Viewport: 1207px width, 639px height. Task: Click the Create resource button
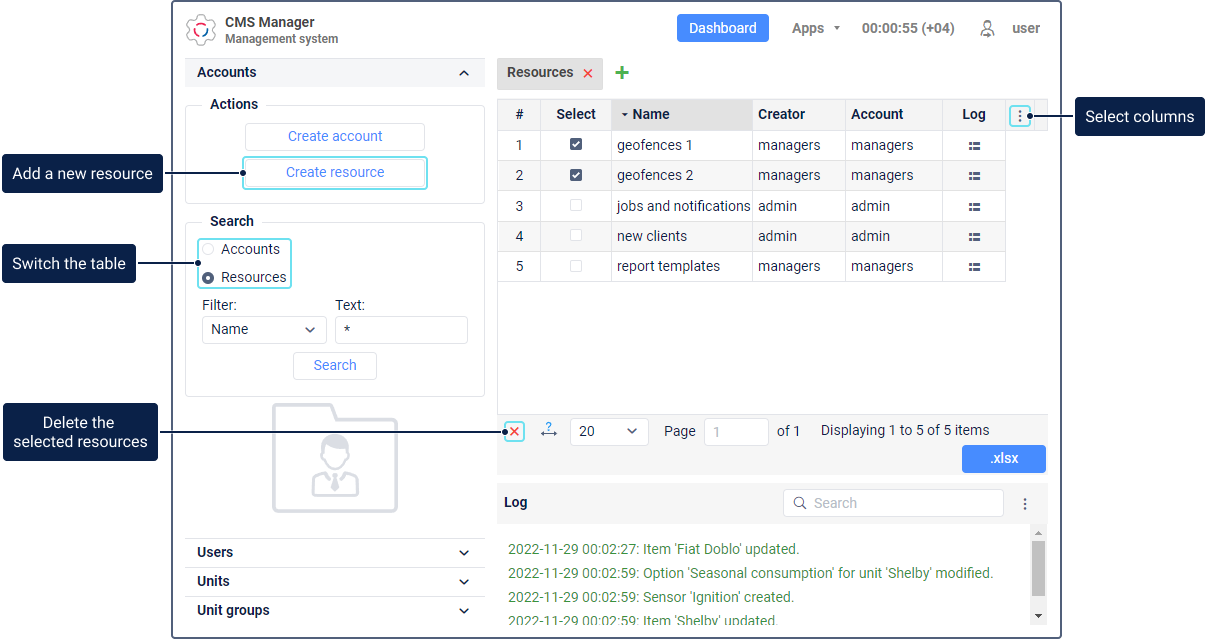click(335, 172)
